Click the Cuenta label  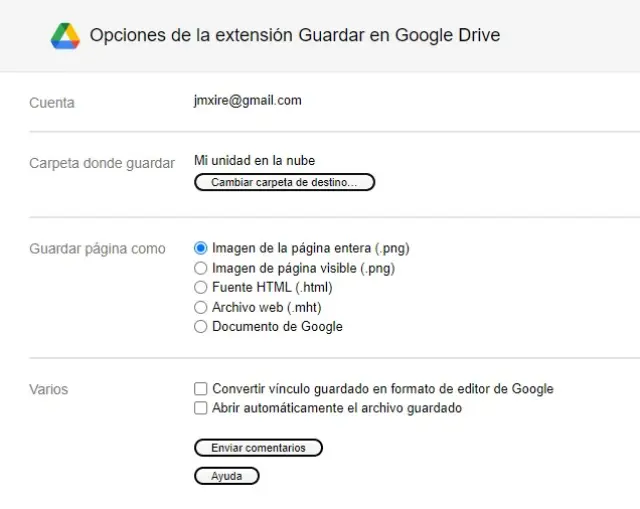52,102
